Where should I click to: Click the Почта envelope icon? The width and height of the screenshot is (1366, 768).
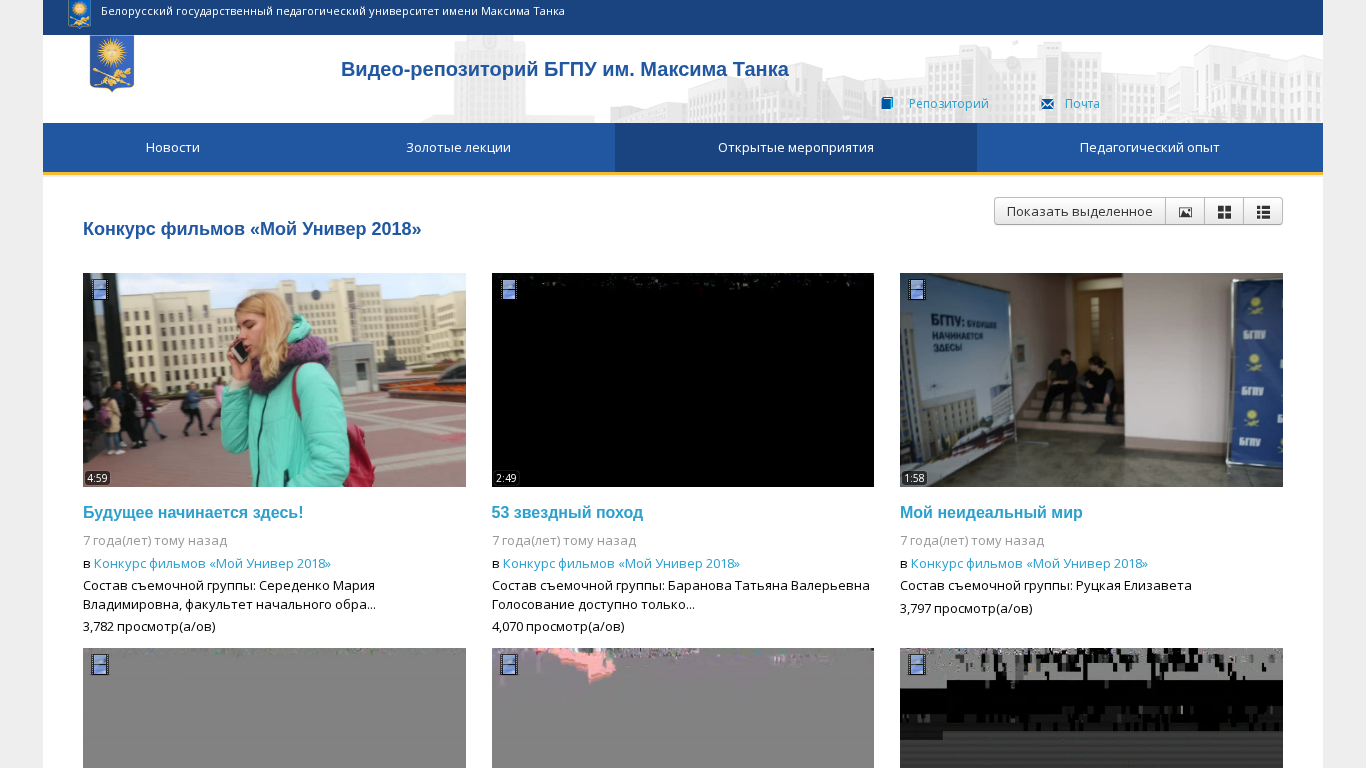(1047, 104)
